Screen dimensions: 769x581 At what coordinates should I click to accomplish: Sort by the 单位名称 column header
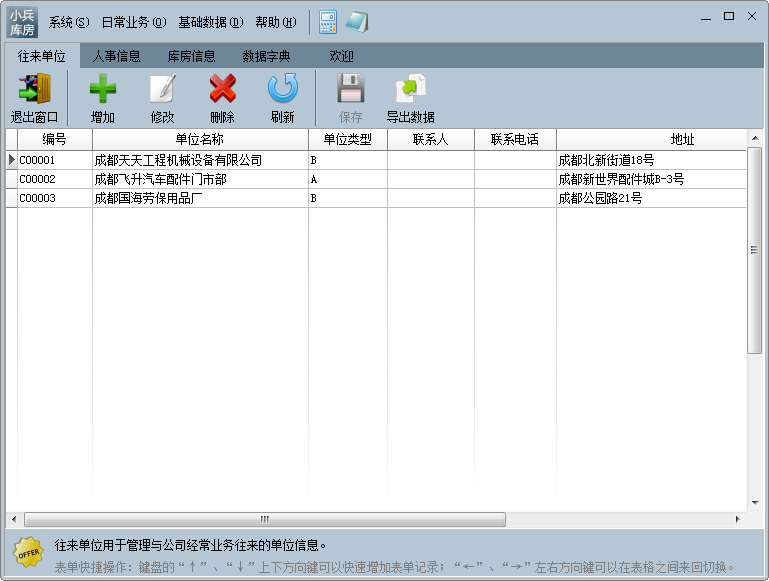200,139
